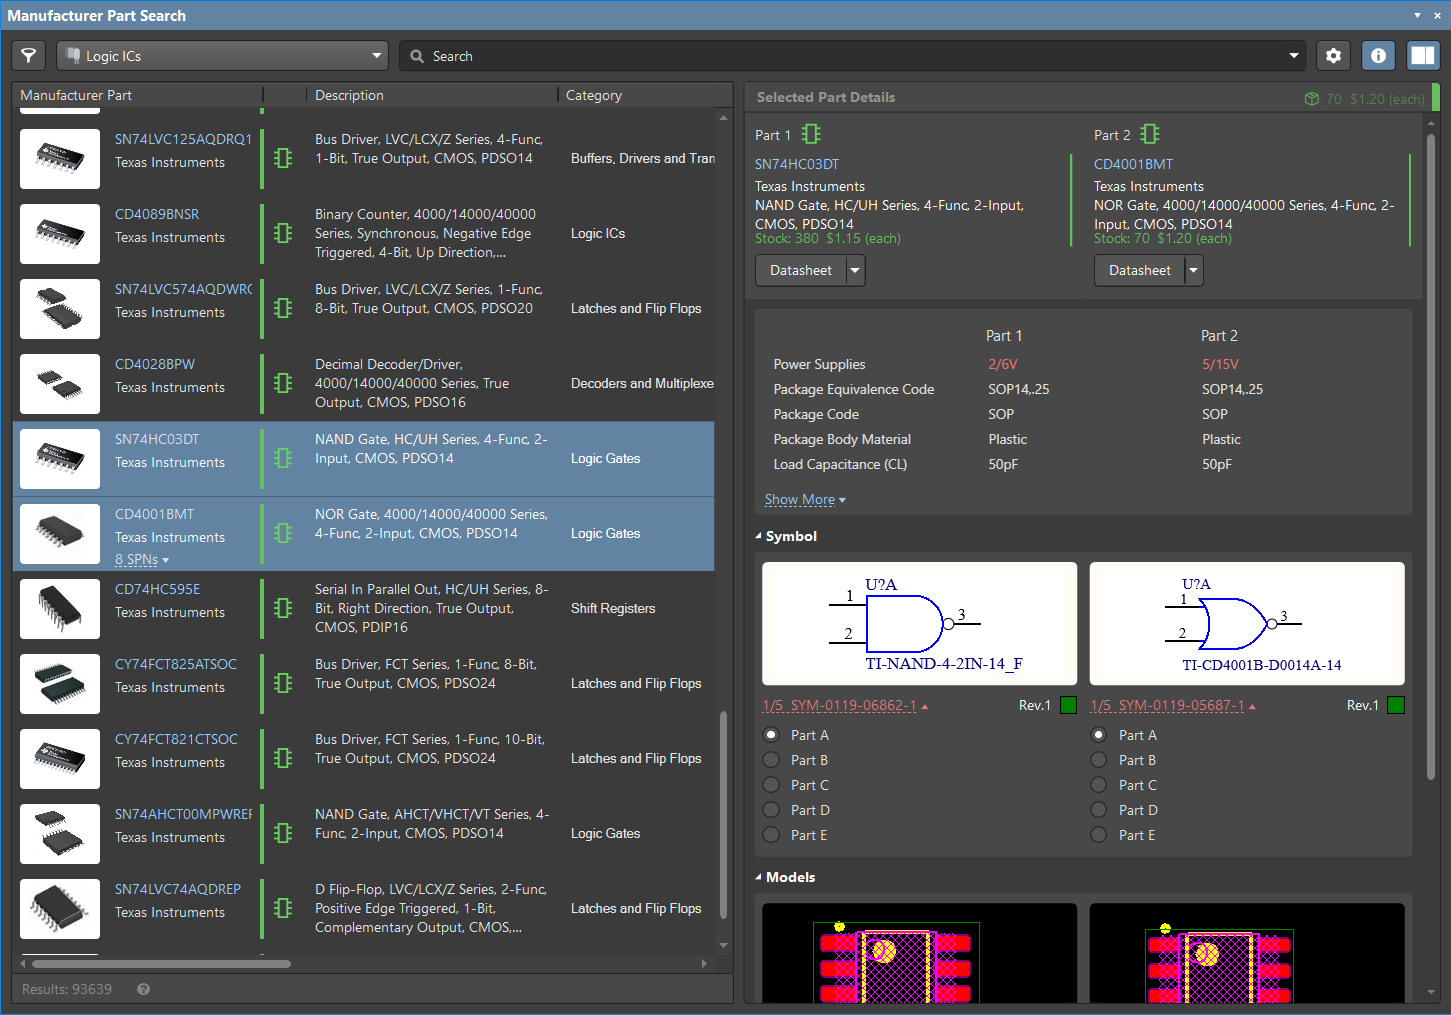Click the horizontal scrollbar of the results list
The image size is (1451, 1015).
[161, 964]
